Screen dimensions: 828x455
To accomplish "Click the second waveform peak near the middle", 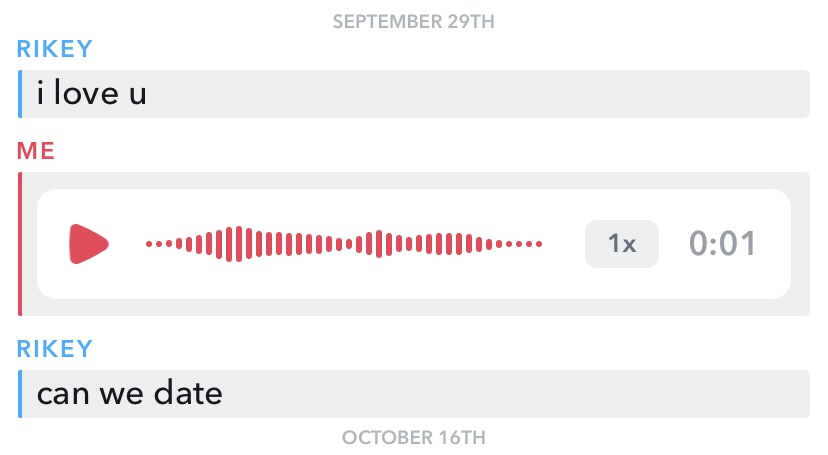I will [379, 244].
